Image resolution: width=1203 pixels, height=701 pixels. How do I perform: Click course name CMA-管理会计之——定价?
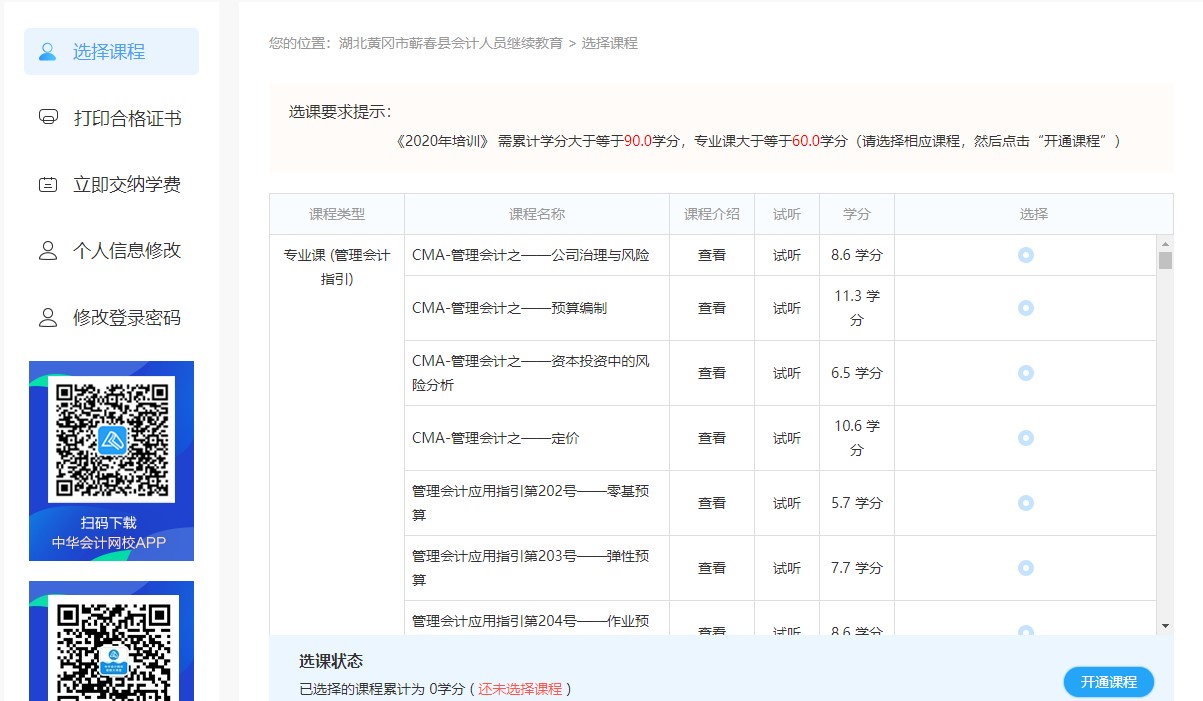click(x=495, y=438)
